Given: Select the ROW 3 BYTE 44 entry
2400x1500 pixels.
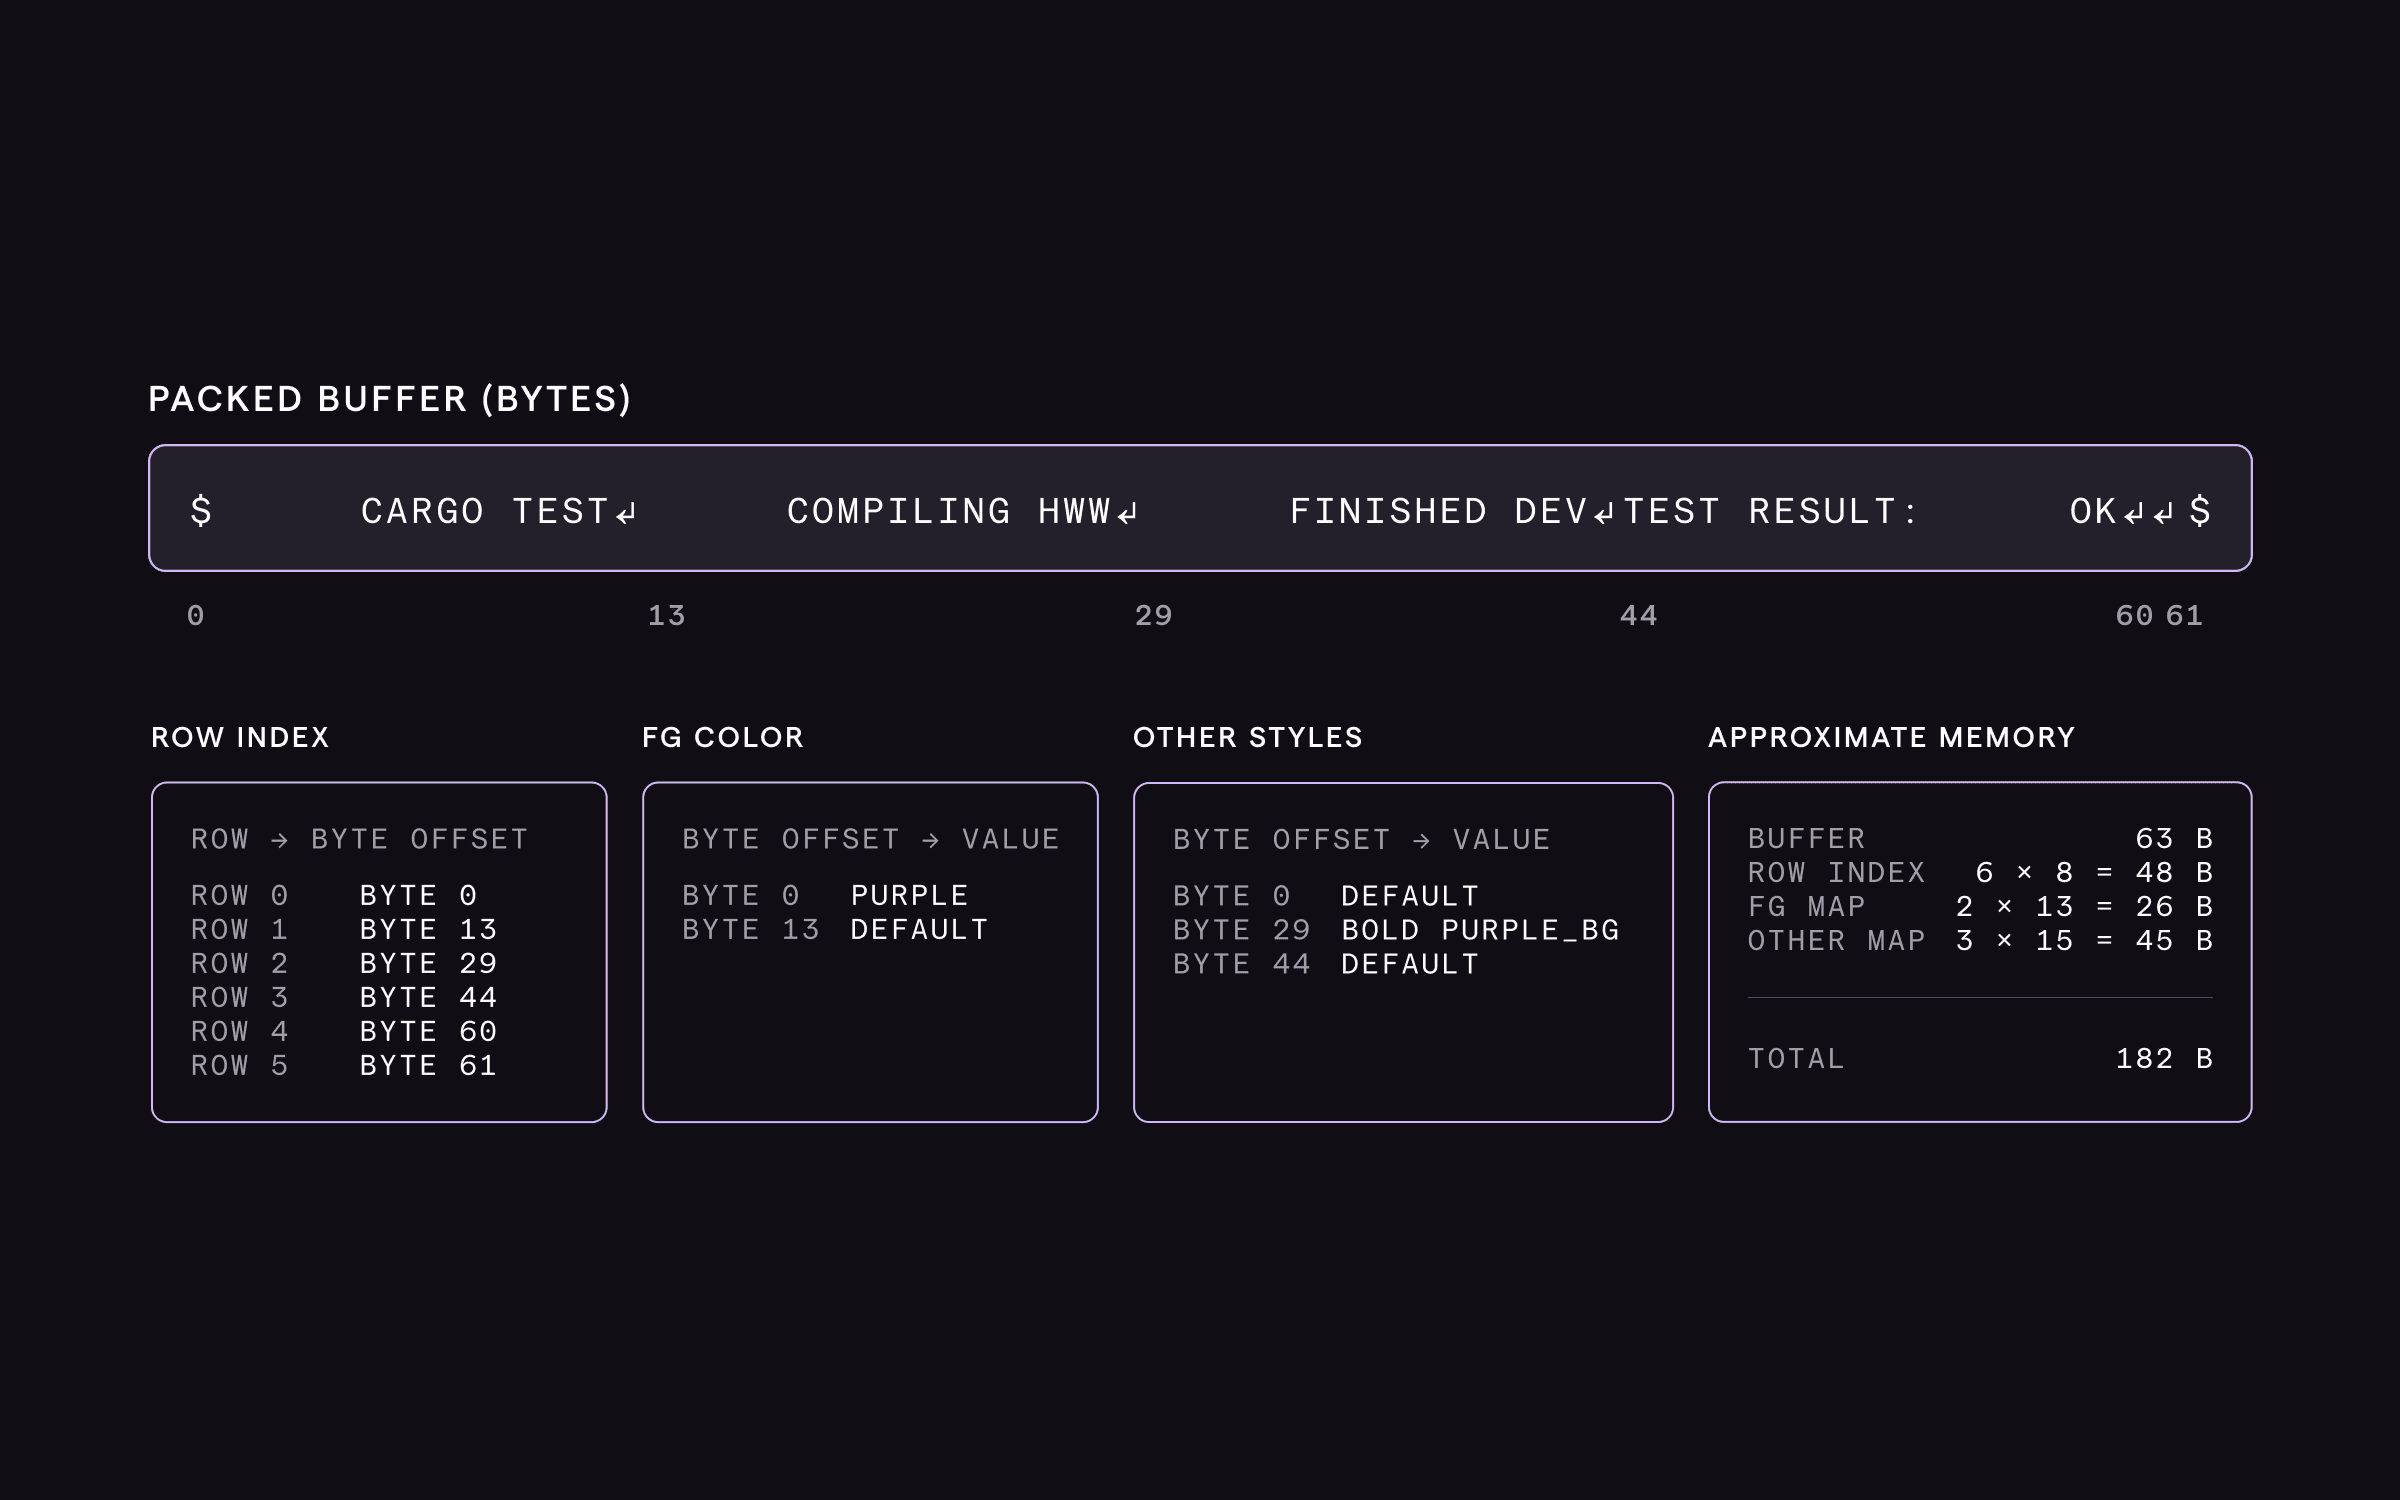Looking at the screenshot, I should click(344, 997).
